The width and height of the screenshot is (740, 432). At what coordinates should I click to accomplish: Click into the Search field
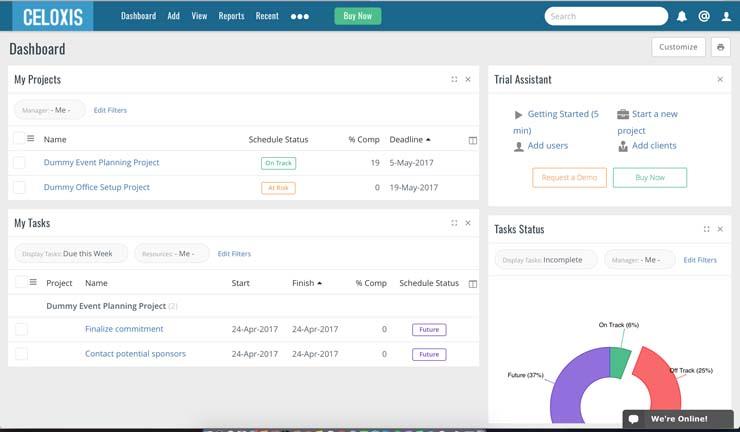606,17
